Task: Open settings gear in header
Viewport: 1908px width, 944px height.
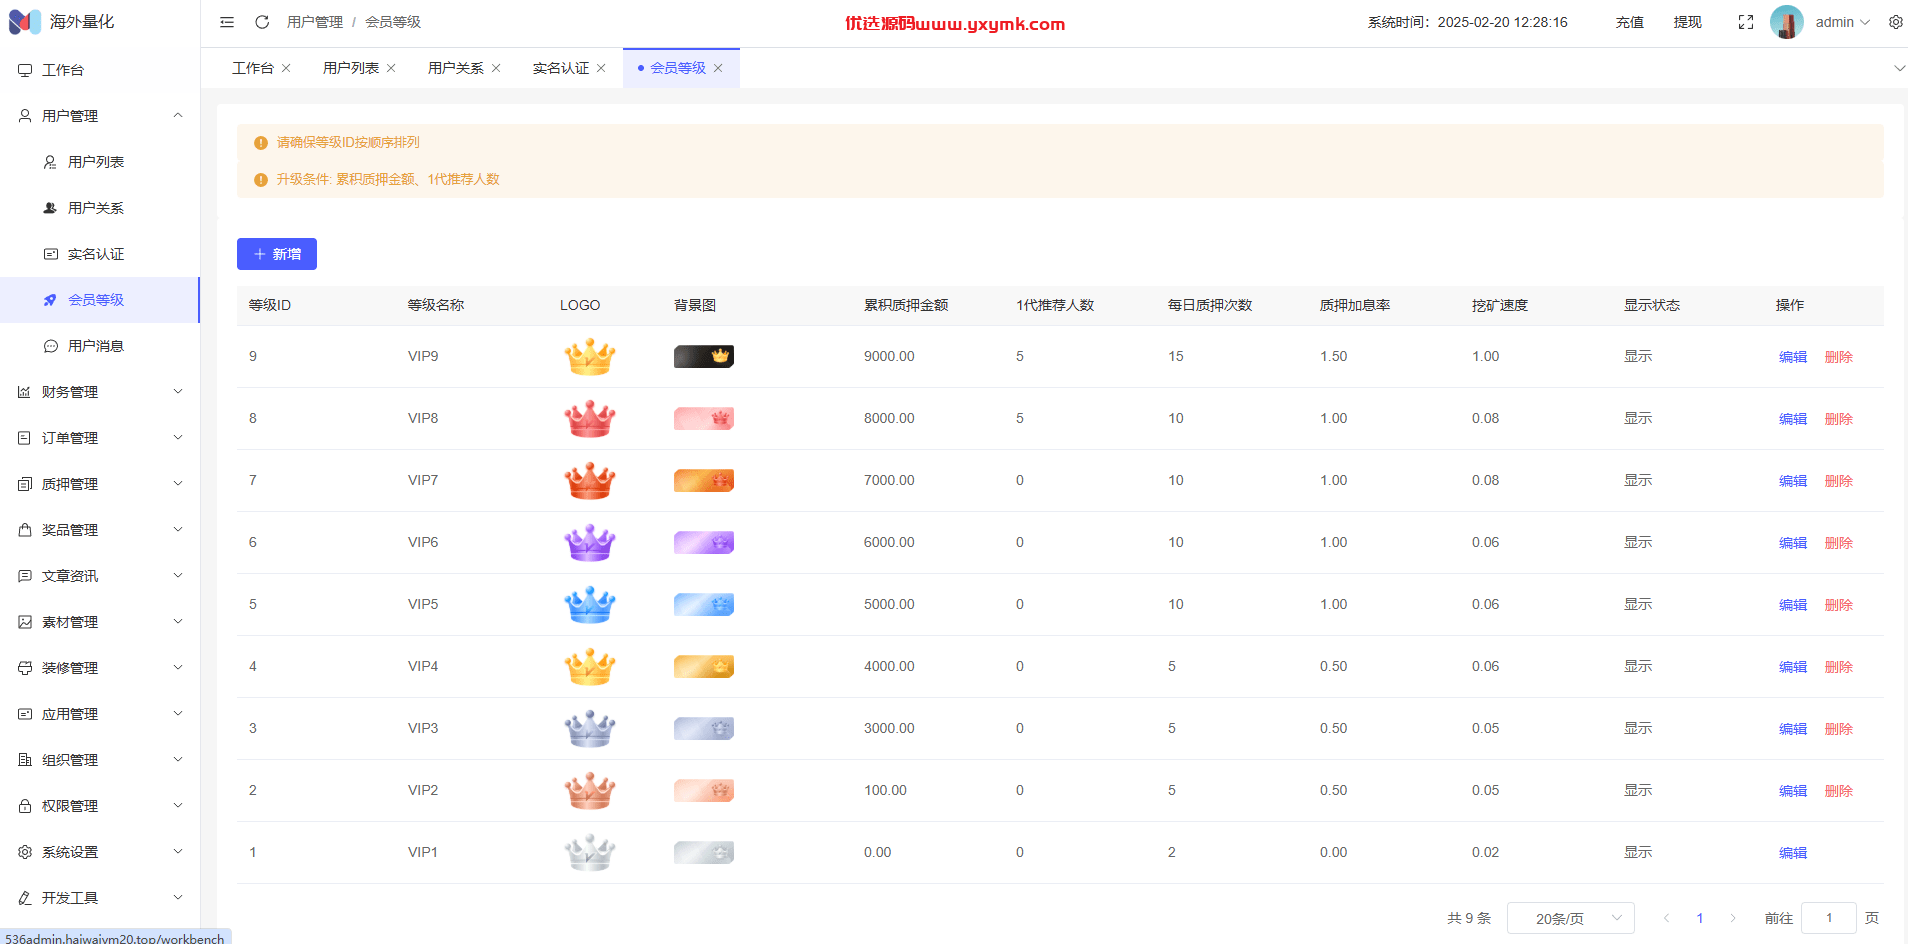Action: (1895, 22)
